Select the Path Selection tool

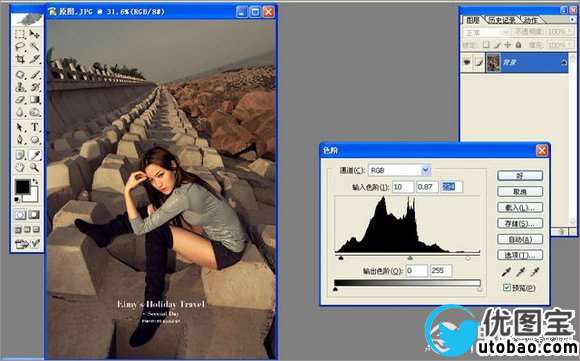coord(20,127)
